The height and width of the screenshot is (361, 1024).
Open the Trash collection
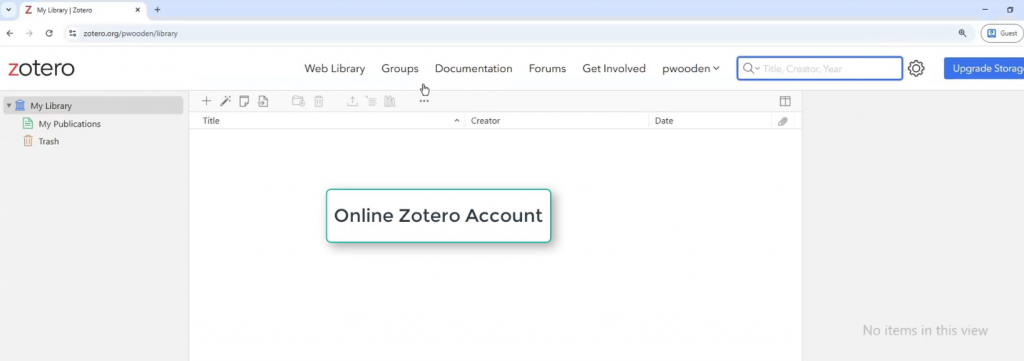(x=48, y=142)
